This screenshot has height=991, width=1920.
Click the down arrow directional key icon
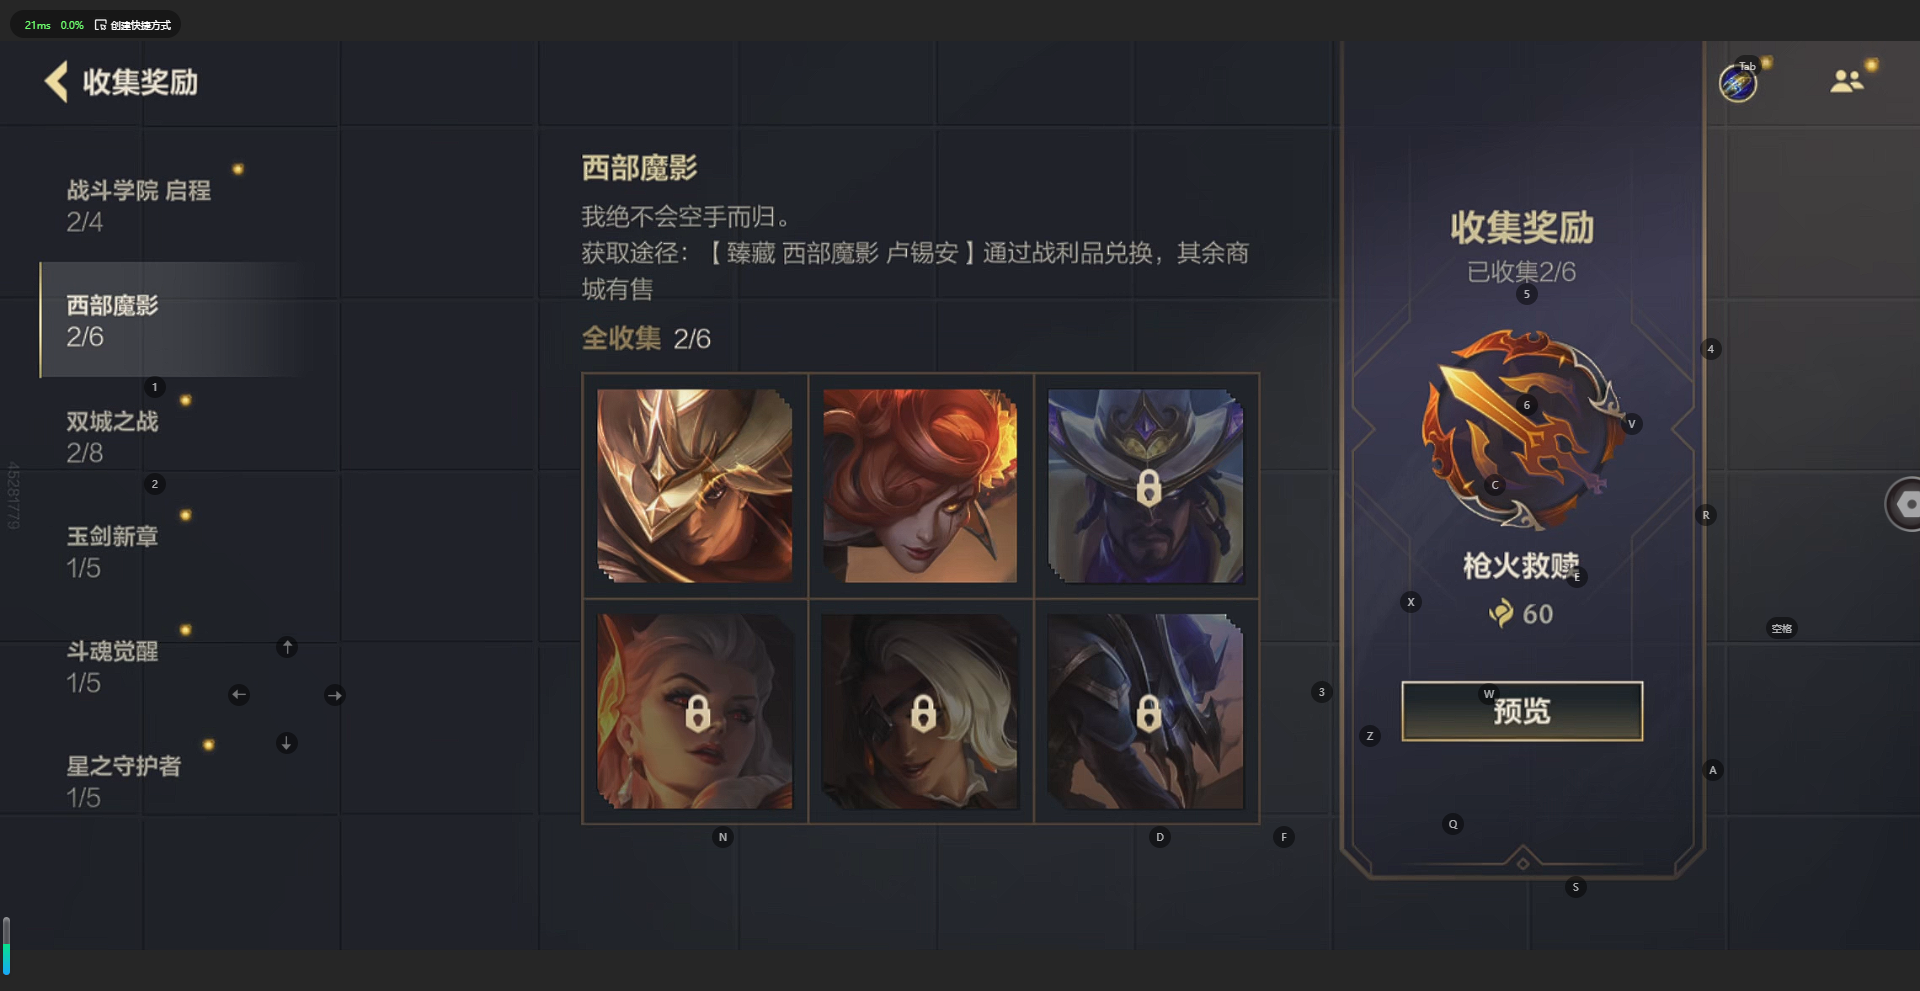click(x=287, y=743)
